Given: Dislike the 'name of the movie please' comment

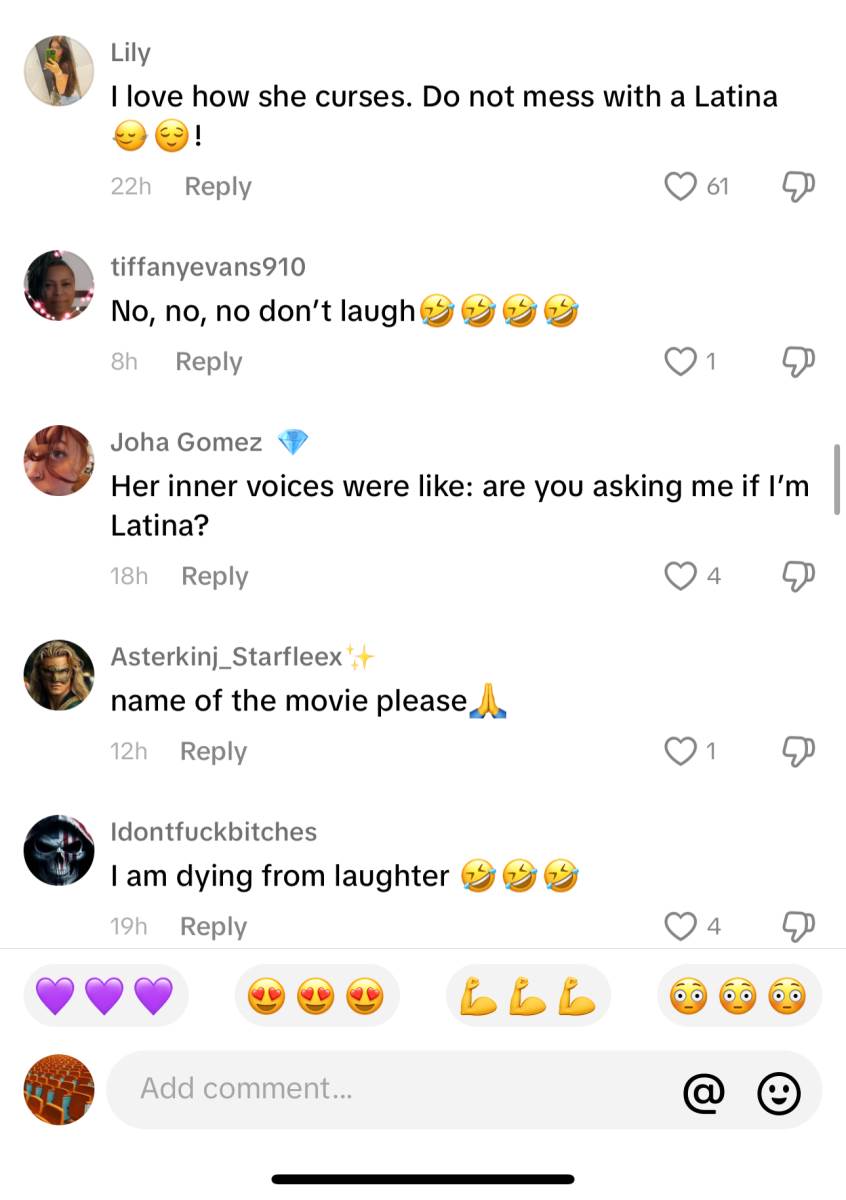Looking at the screenshot, I should pos(799,750).
